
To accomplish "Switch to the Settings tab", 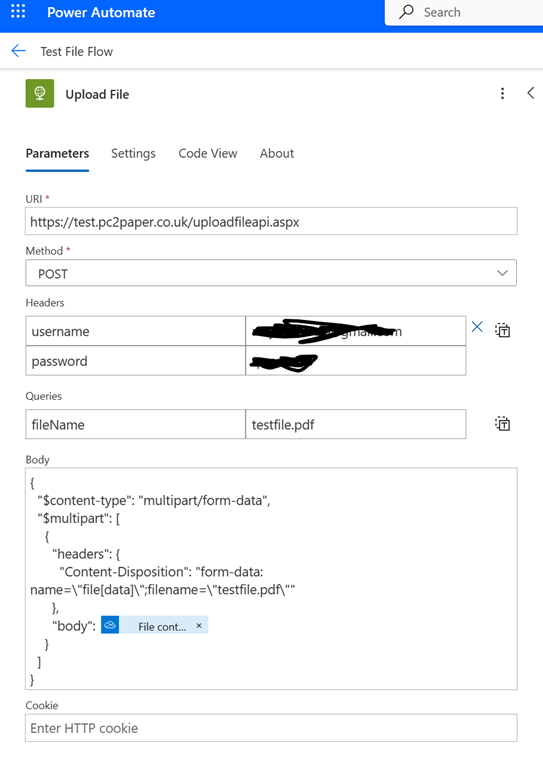I will 133,153.
